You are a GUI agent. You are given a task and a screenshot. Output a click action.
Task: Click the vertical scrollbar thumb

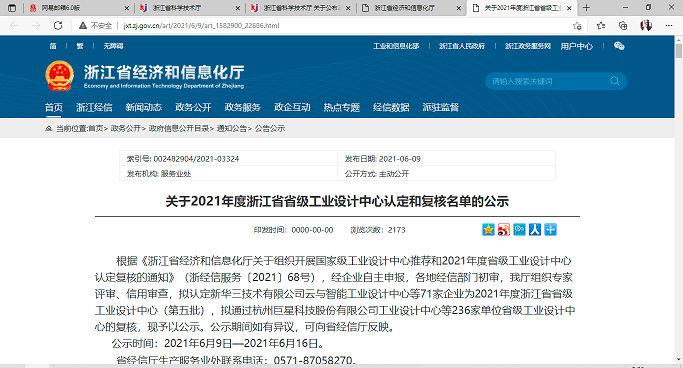(679, 51)
